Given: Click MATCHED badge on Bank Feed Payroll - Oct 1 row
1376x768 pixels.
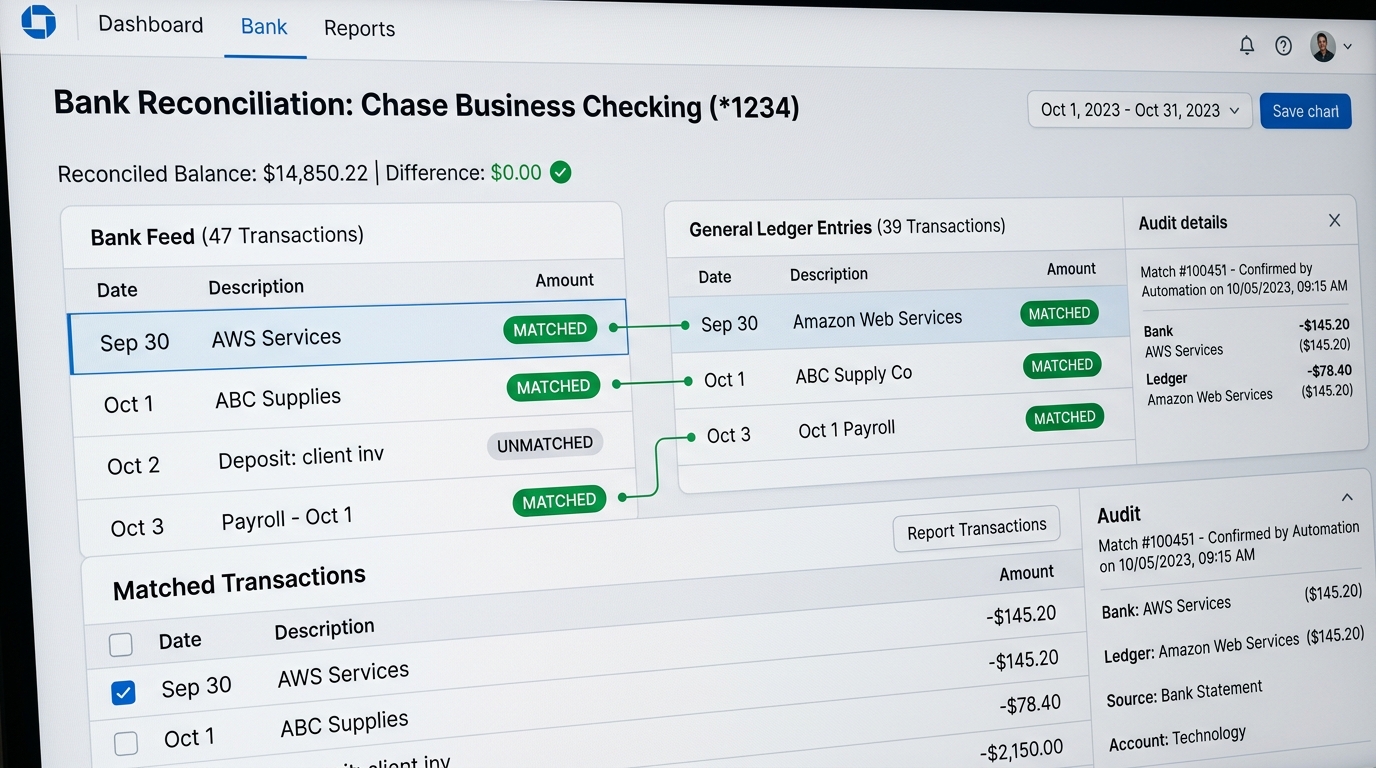Looking at the screenshot, I should coord(559,500).
